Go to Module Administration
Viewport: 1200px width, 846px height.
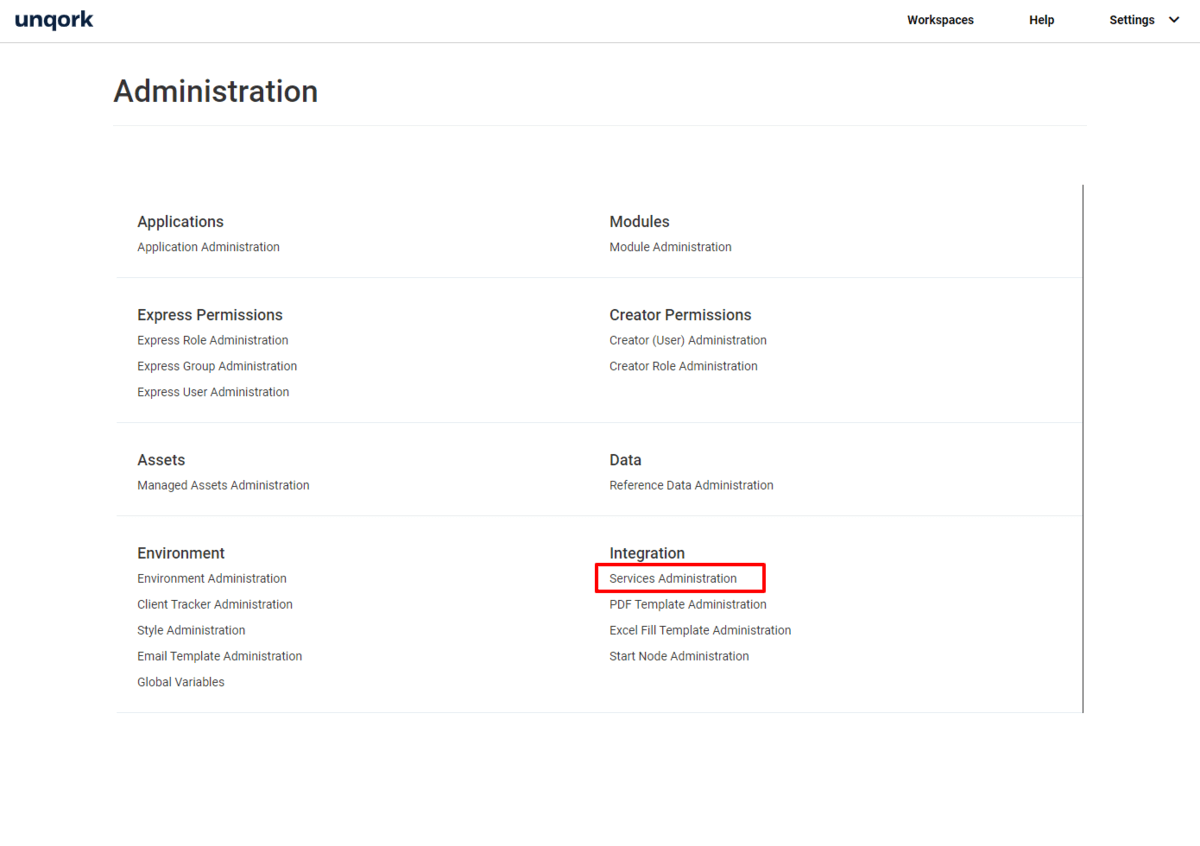tap(670, 247)
